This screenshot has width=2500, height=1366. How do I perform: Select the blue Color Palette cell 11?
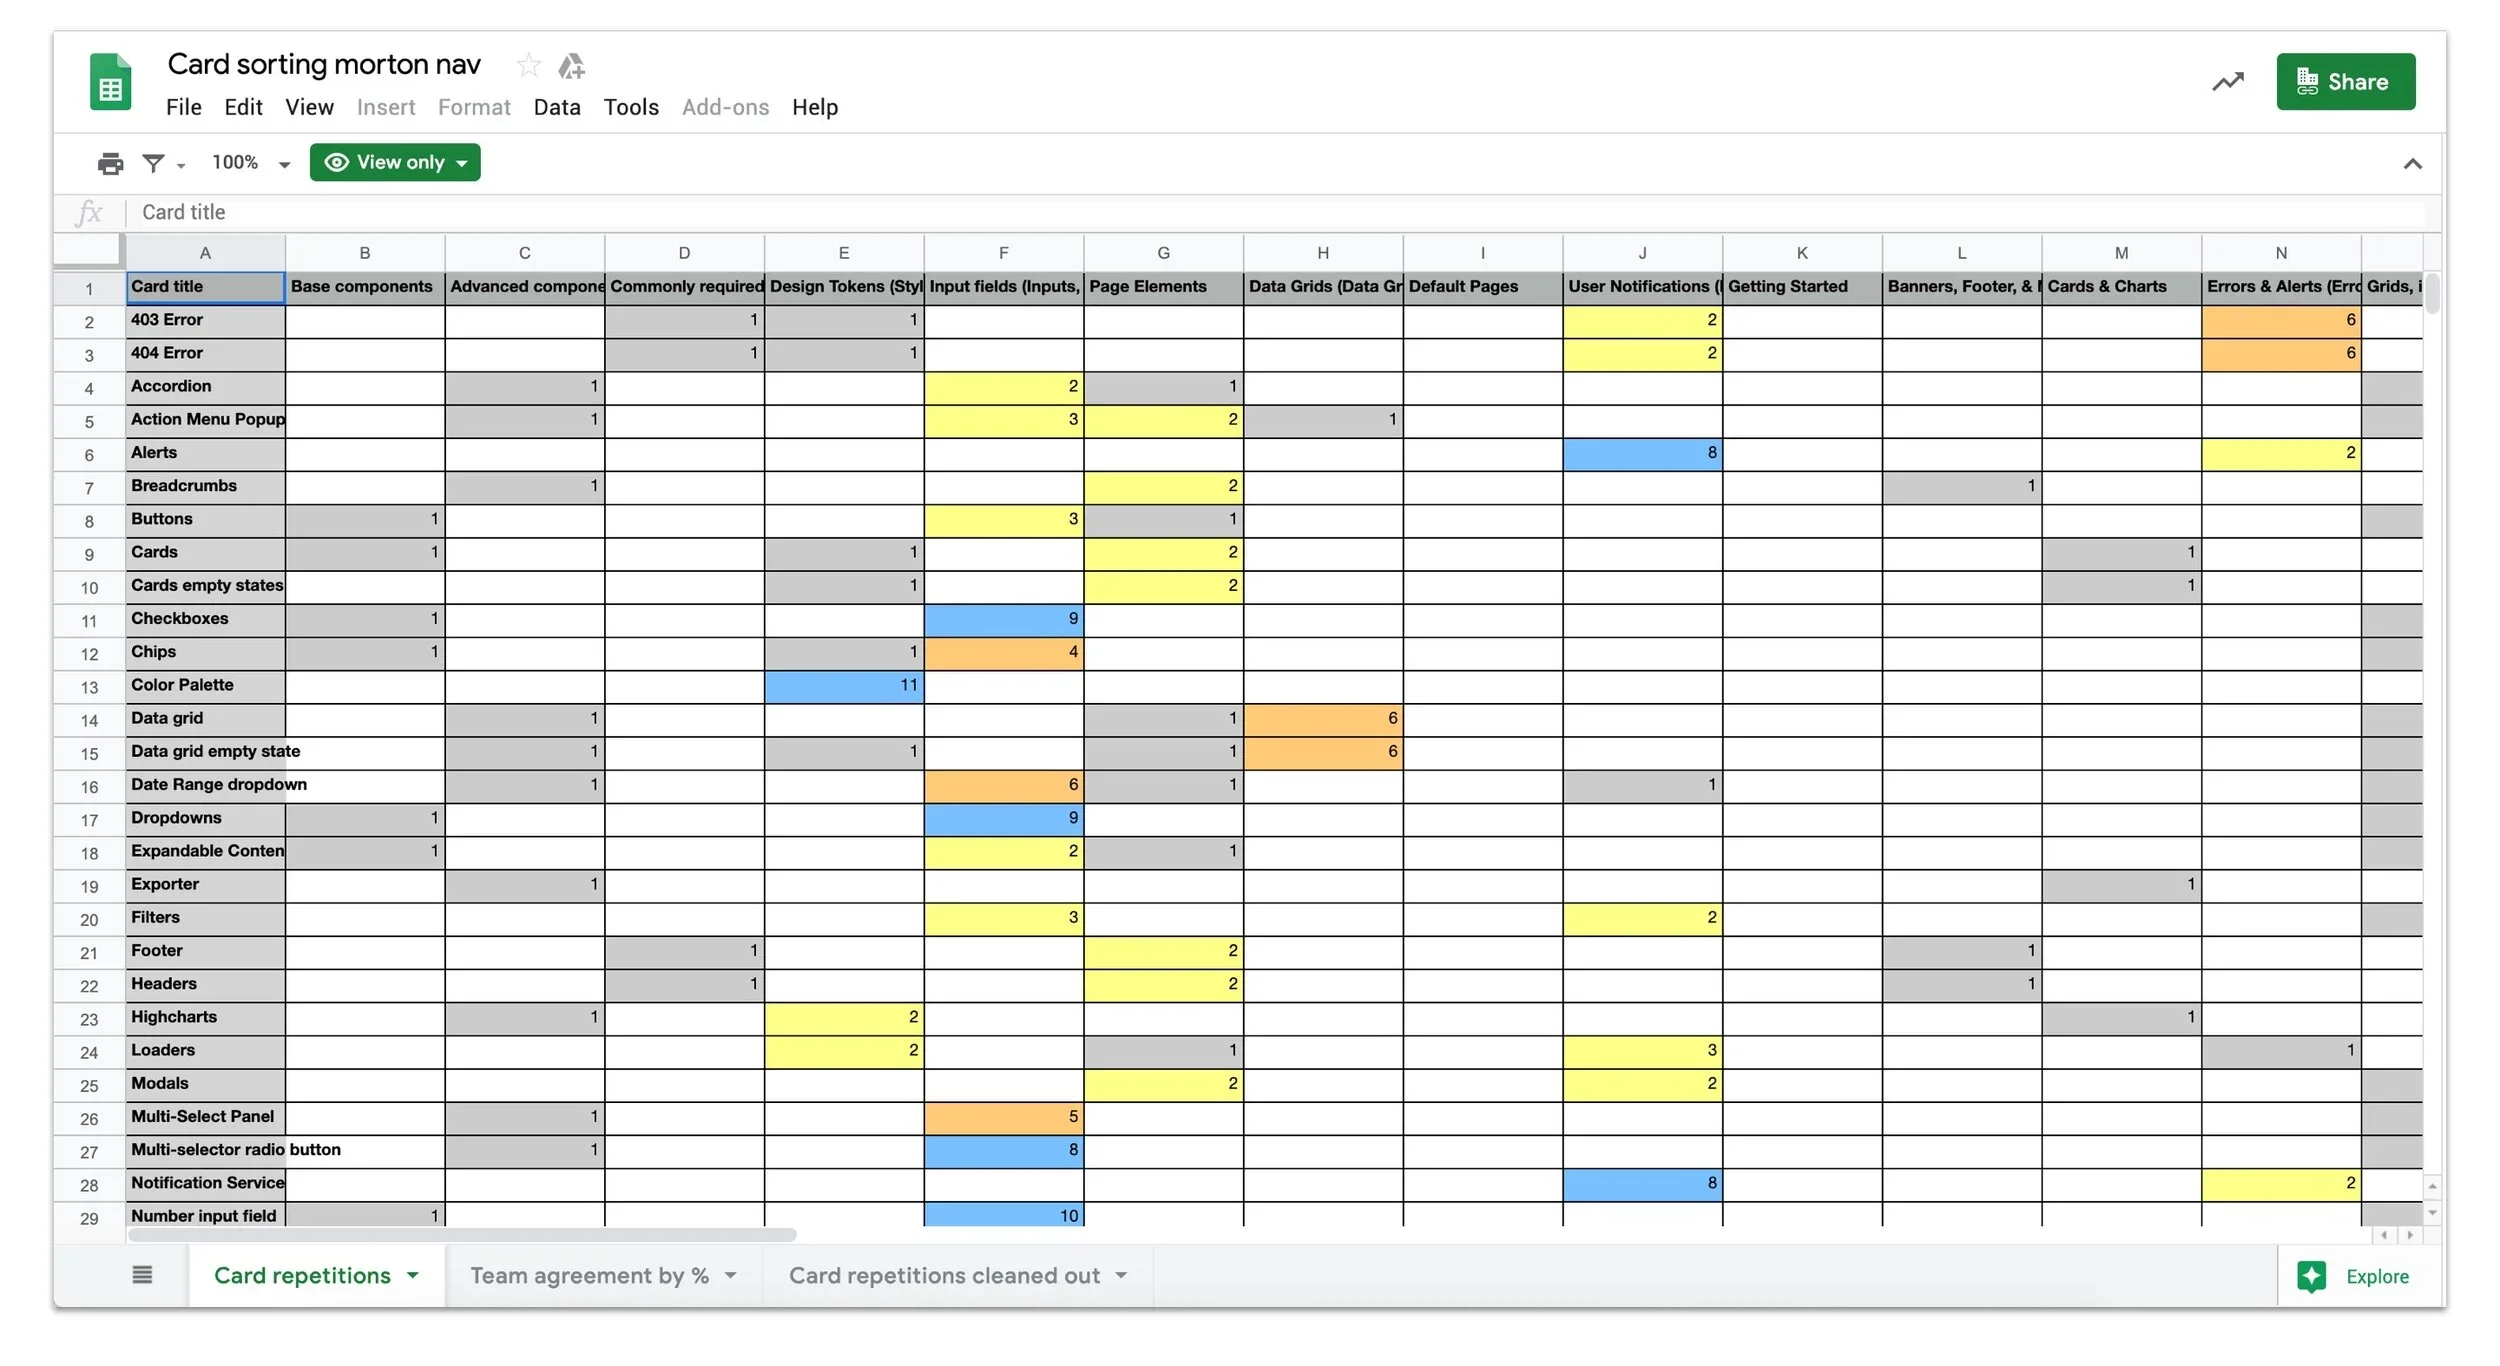(x=843, y=686)
